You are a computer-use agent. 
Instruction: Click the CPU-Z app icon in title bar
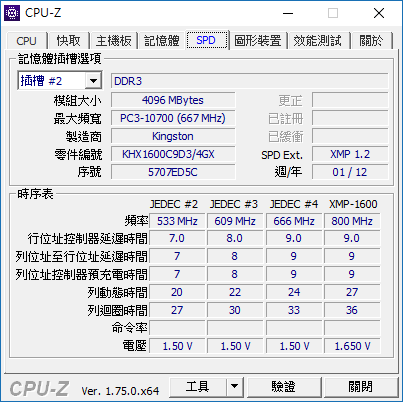click(12, 13)
